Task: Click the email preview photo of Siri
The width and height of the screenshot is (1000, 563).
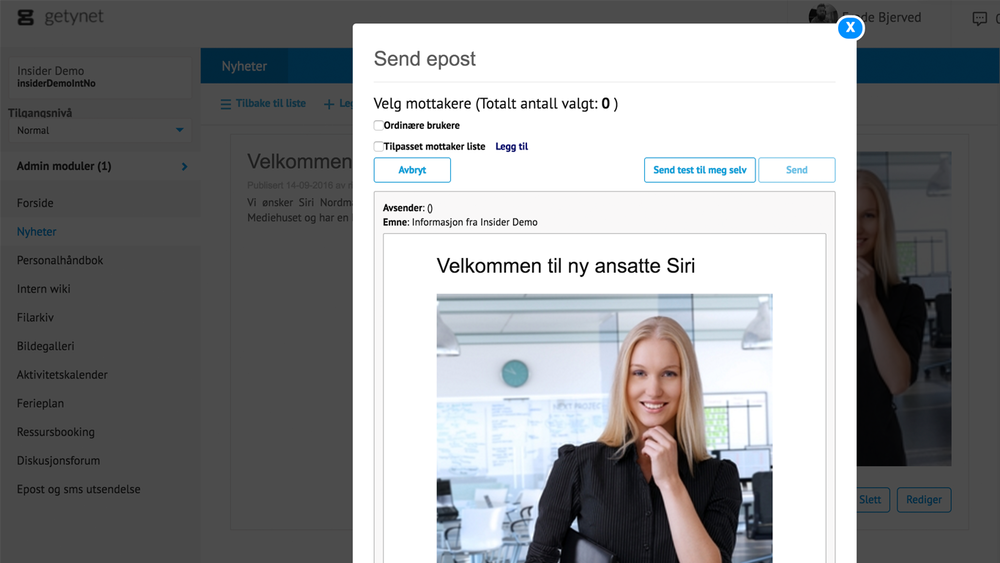Action: 605,428
